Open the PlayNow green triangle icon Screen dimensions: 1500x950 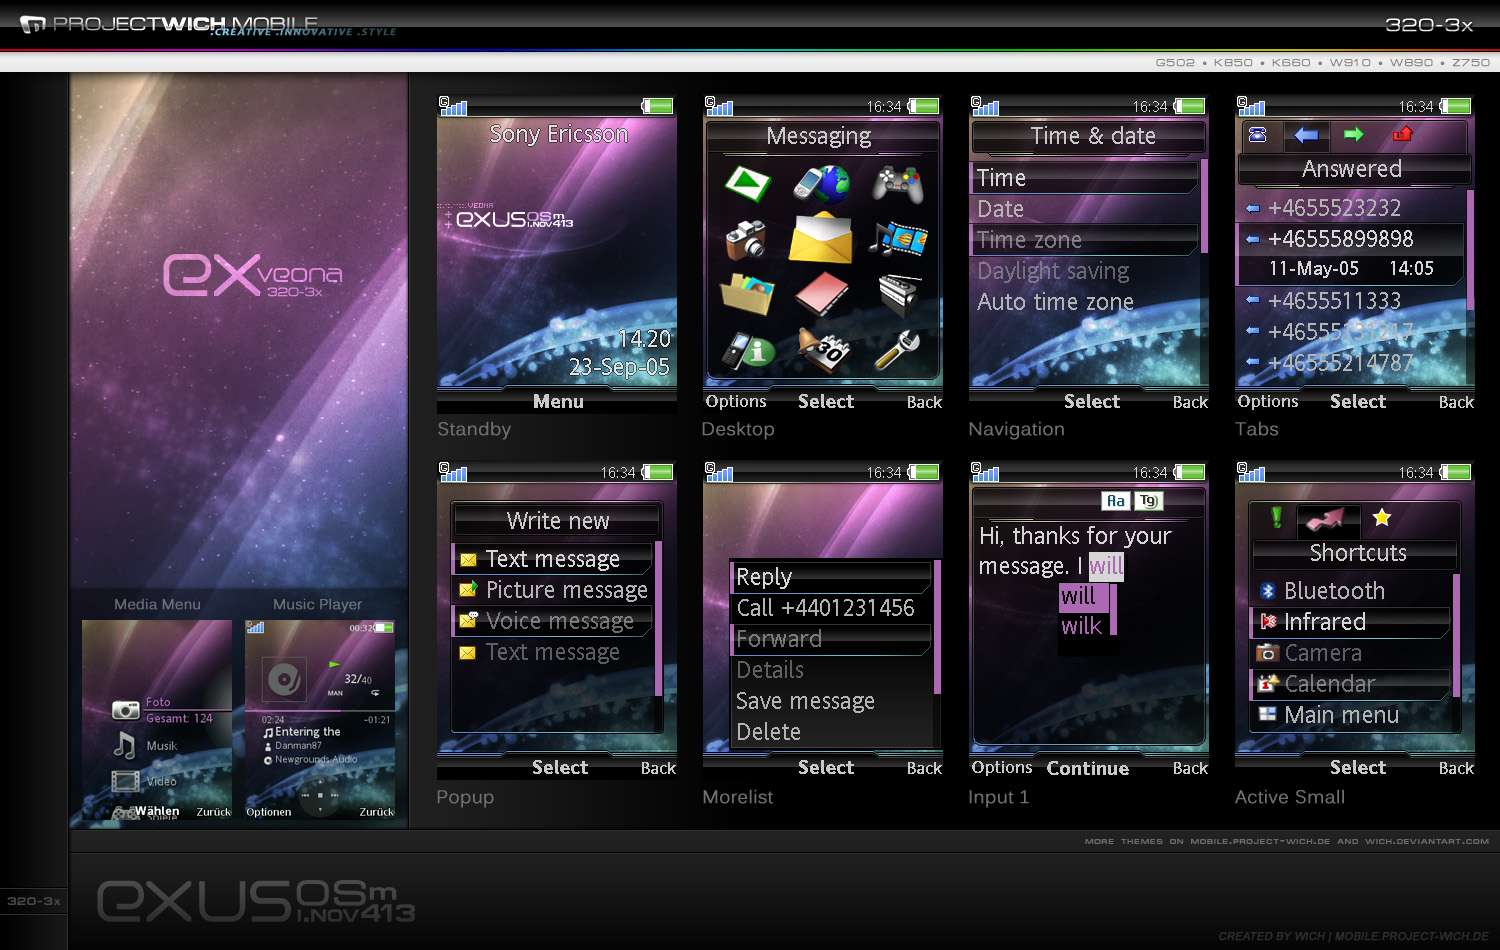(747, 184)
